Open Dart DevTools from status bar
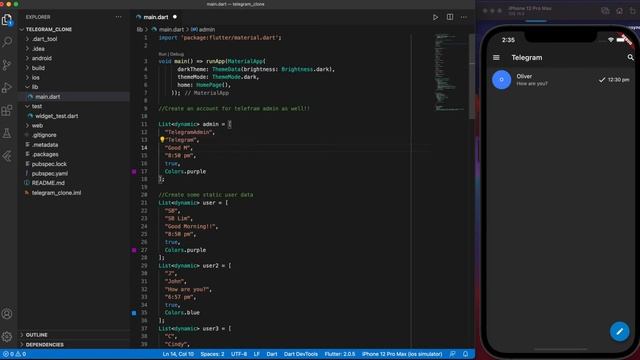Screen dimensions: 640x360 point(301,354)
